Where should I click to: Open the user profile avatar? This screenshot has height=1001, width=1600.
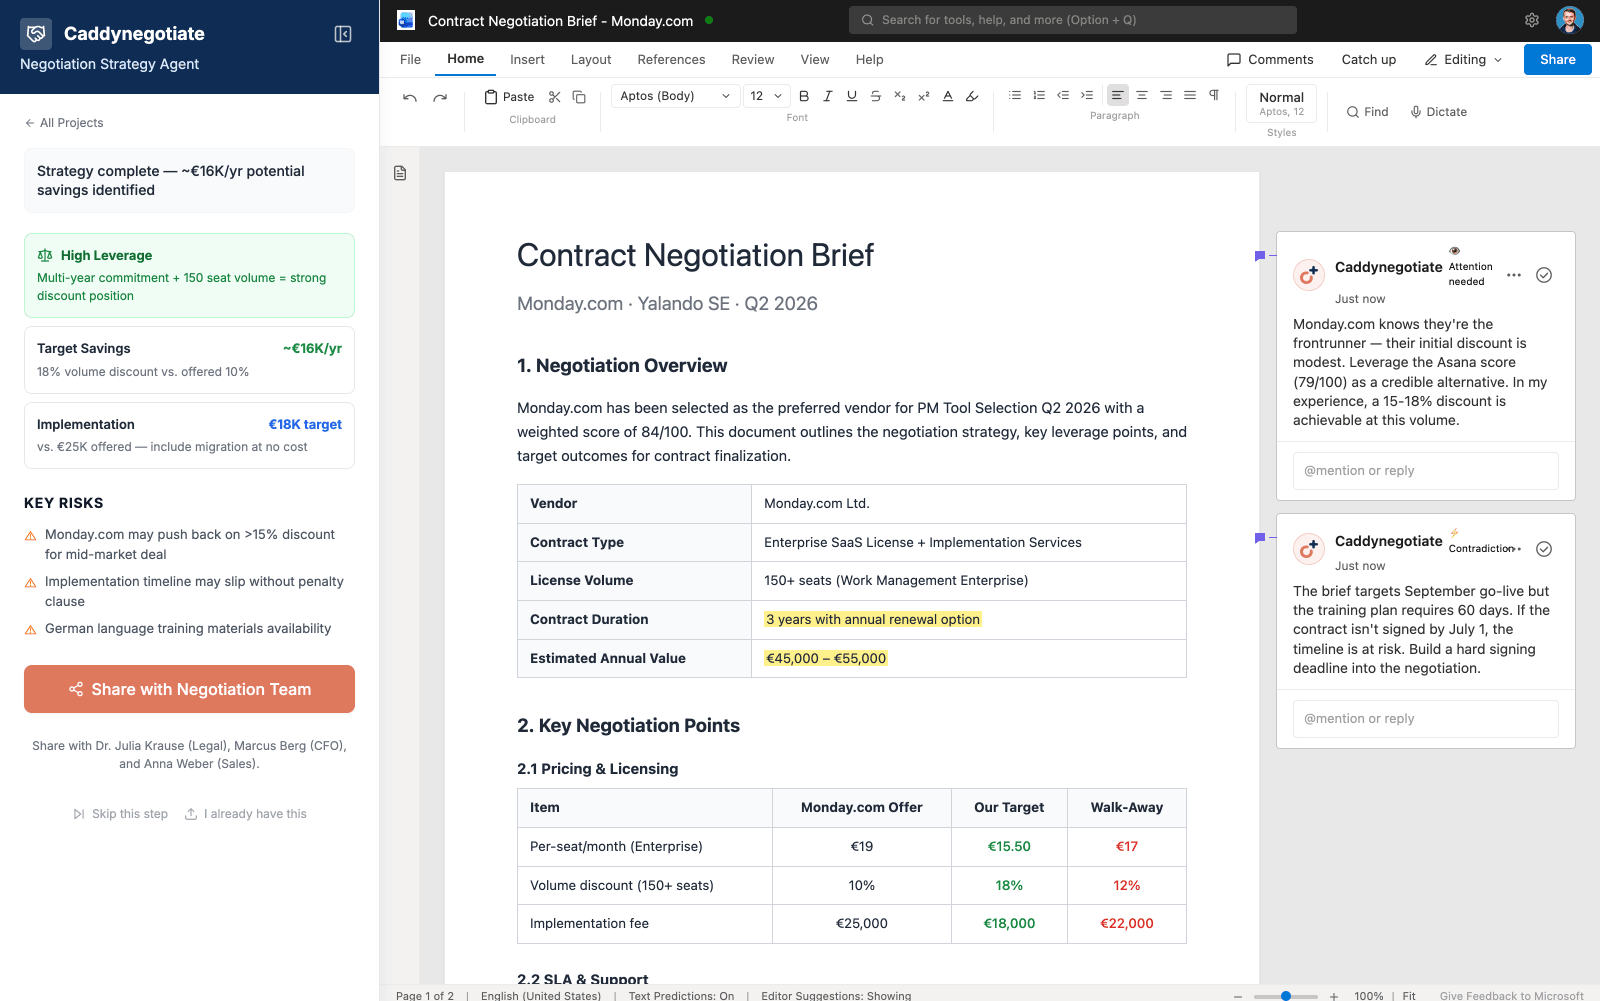click(1569, 20)
